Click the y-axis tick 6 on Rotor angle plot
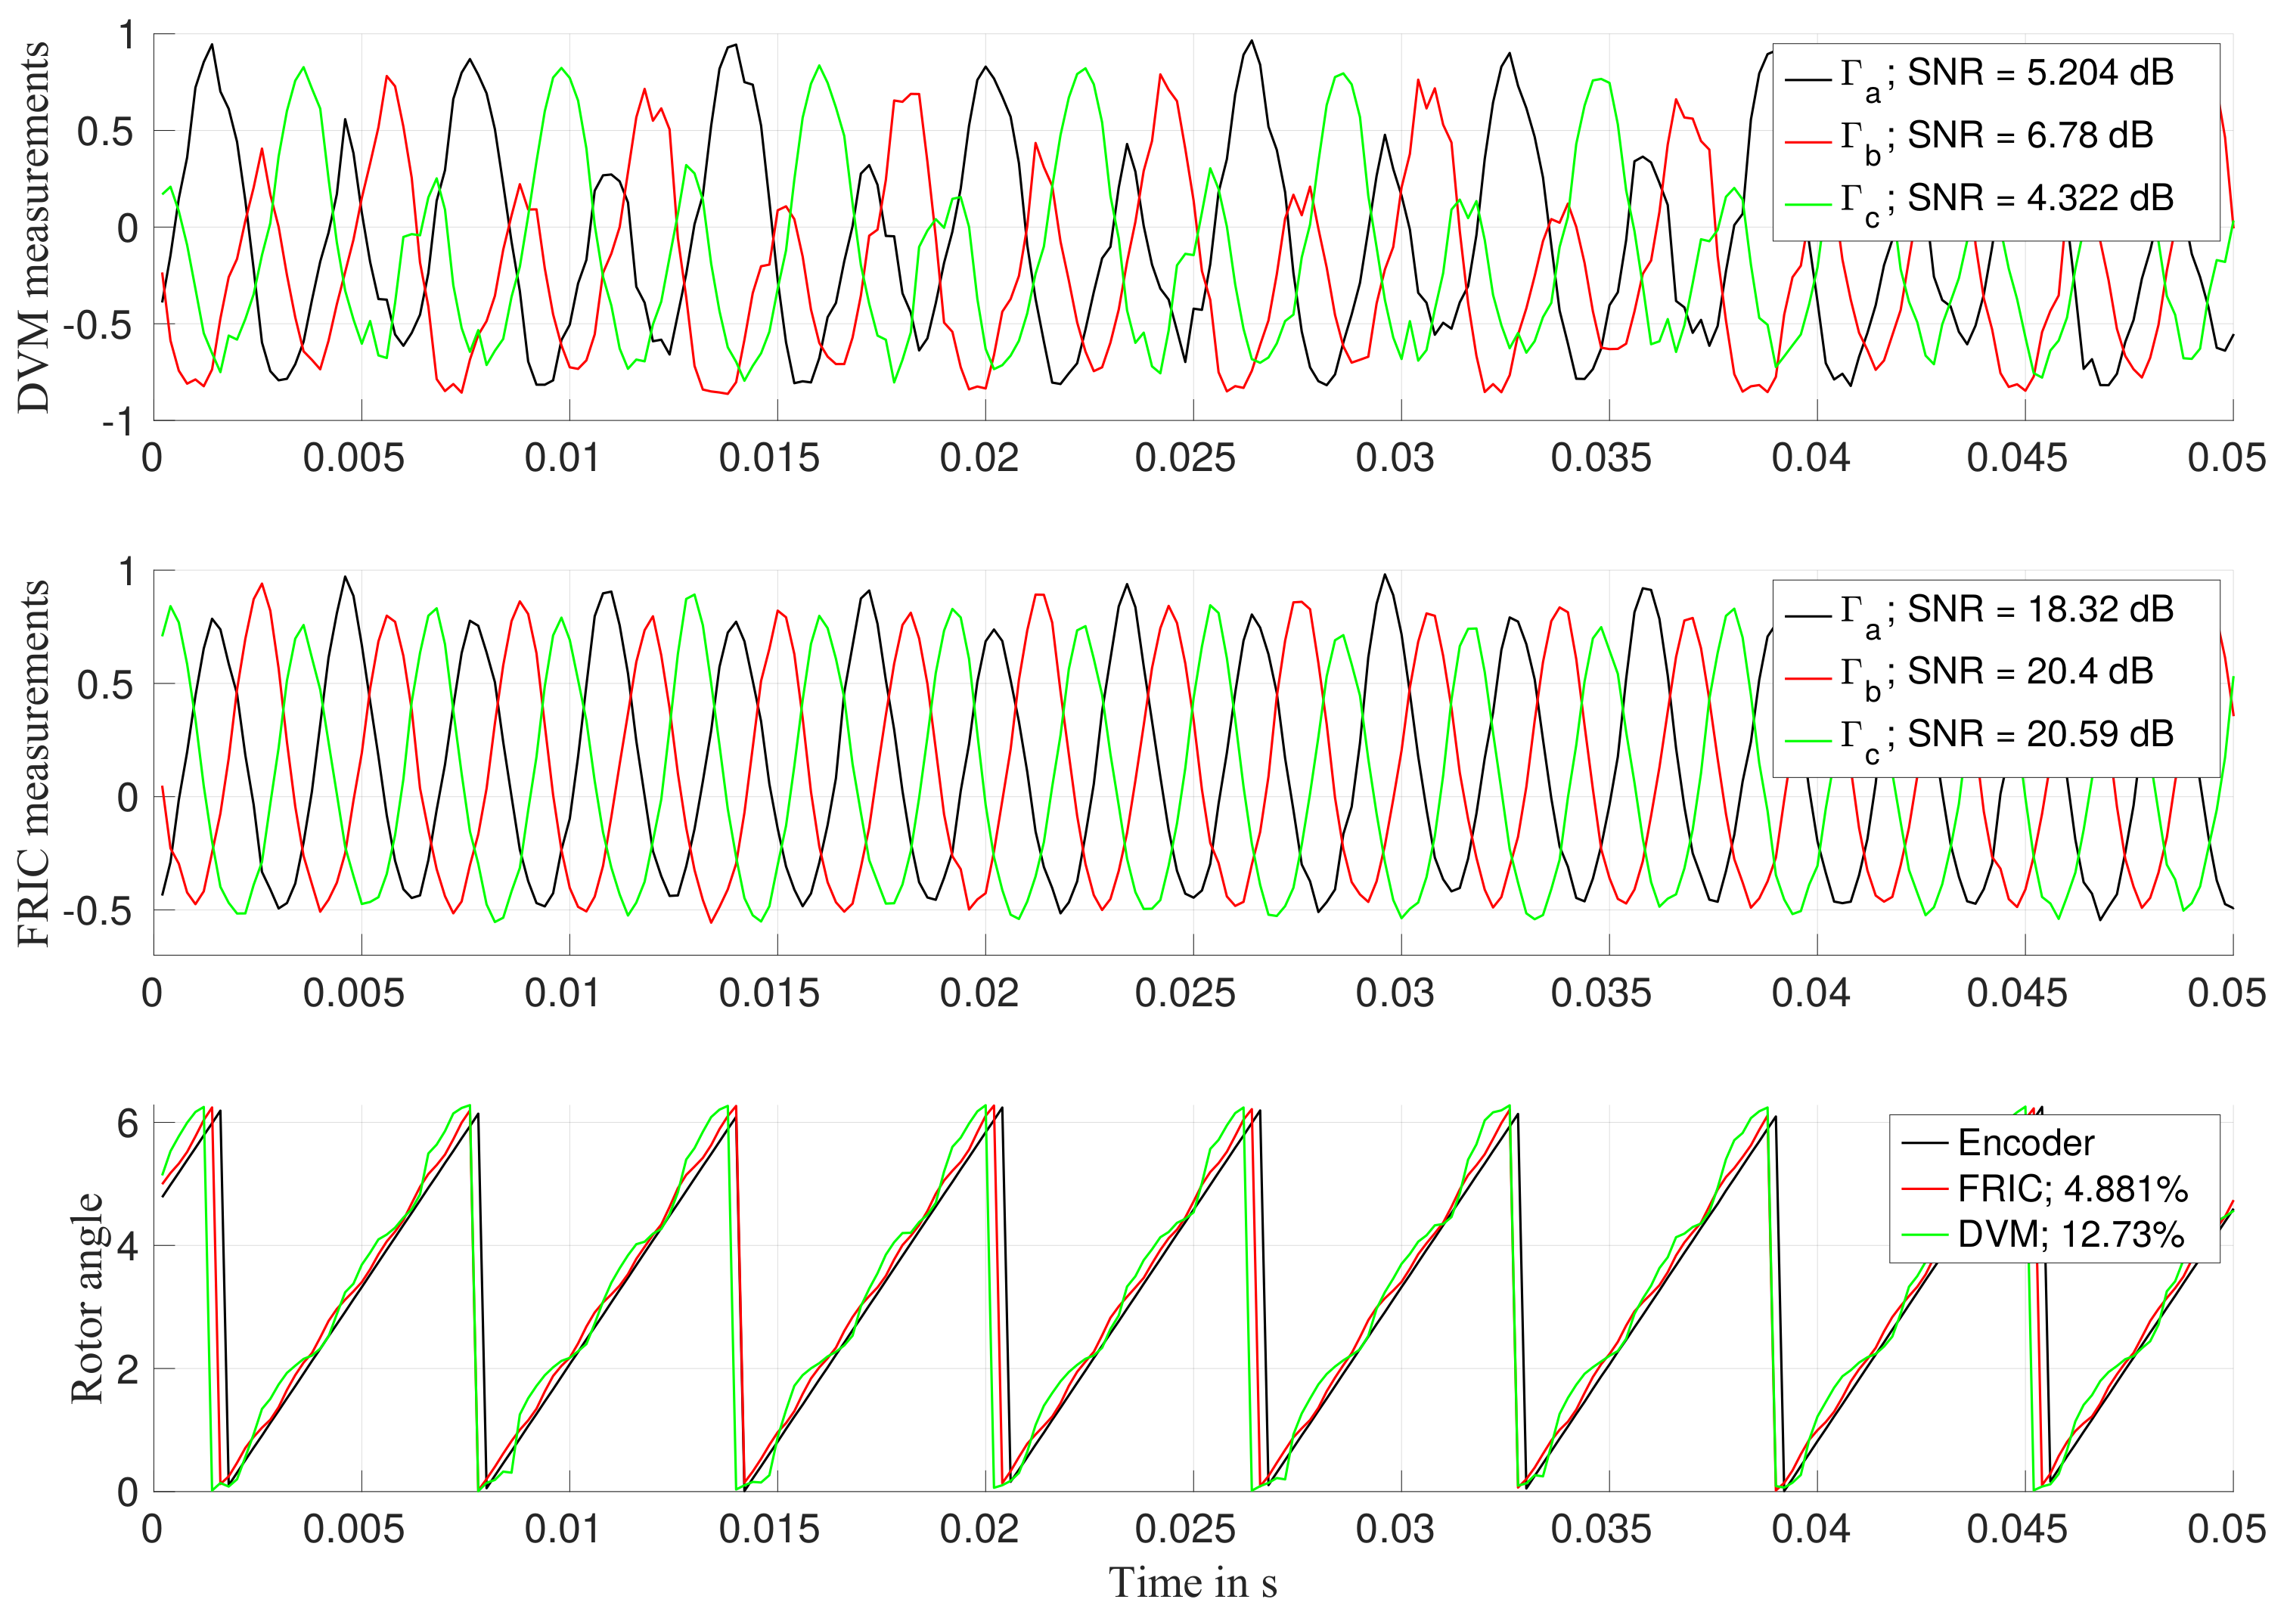Screen dimensions: 2287x1624 point(128,1124)
